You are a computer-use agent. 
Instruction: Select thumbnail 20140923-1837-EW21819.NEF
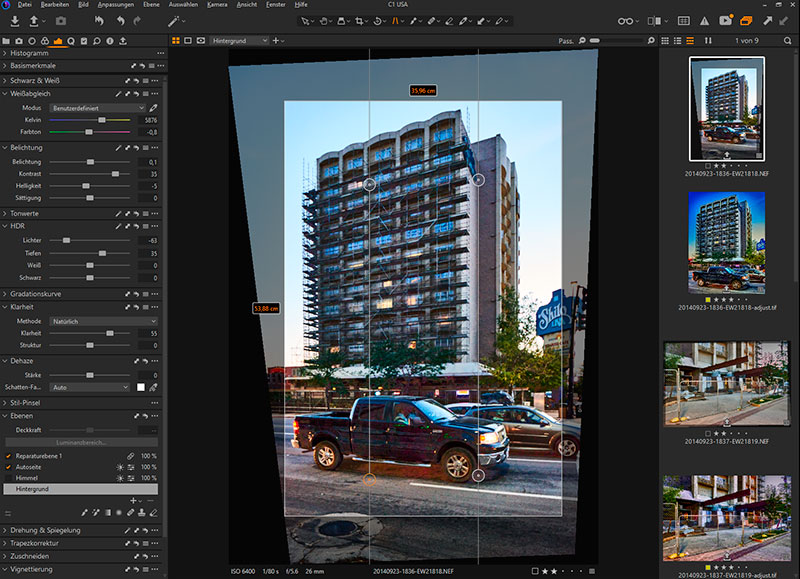727,384
